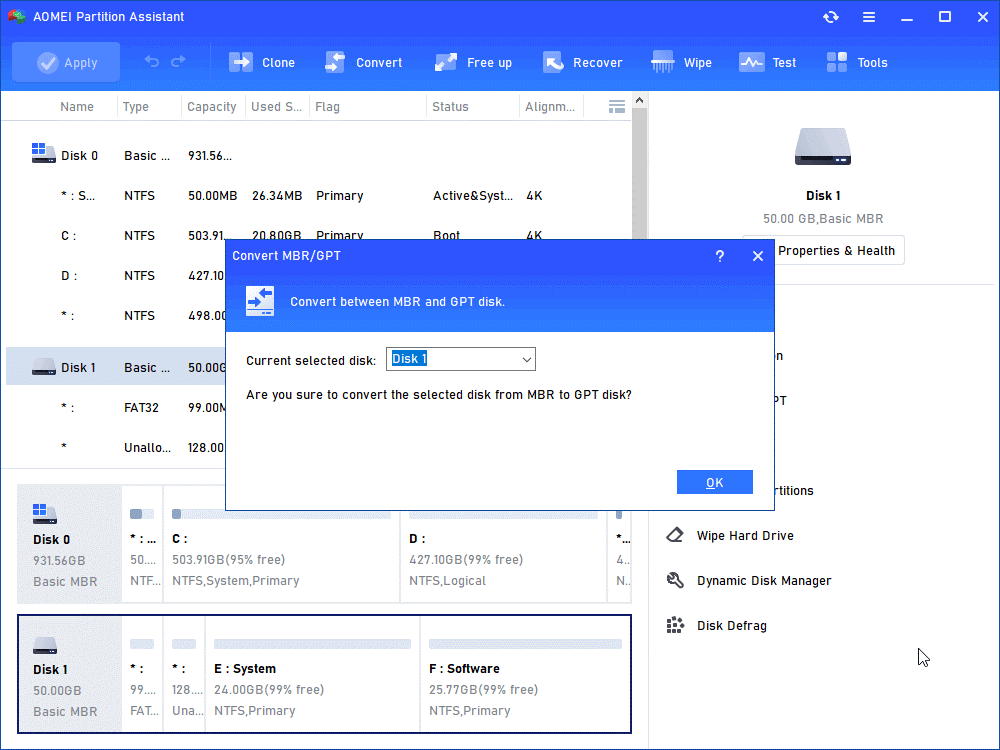Click the dialog help question mark
1000x750 pixels.
719,256
